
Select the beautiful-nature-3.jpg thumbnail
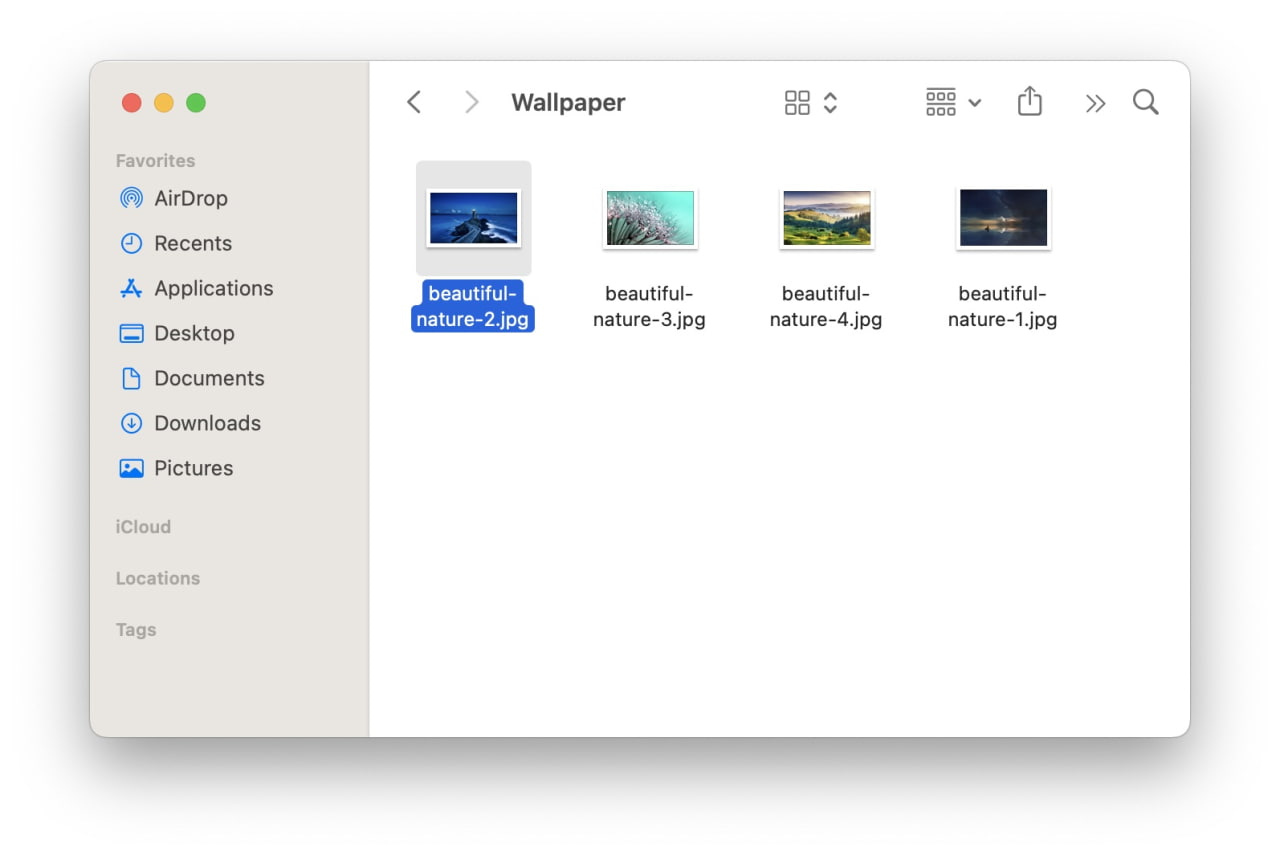point(650,218)
